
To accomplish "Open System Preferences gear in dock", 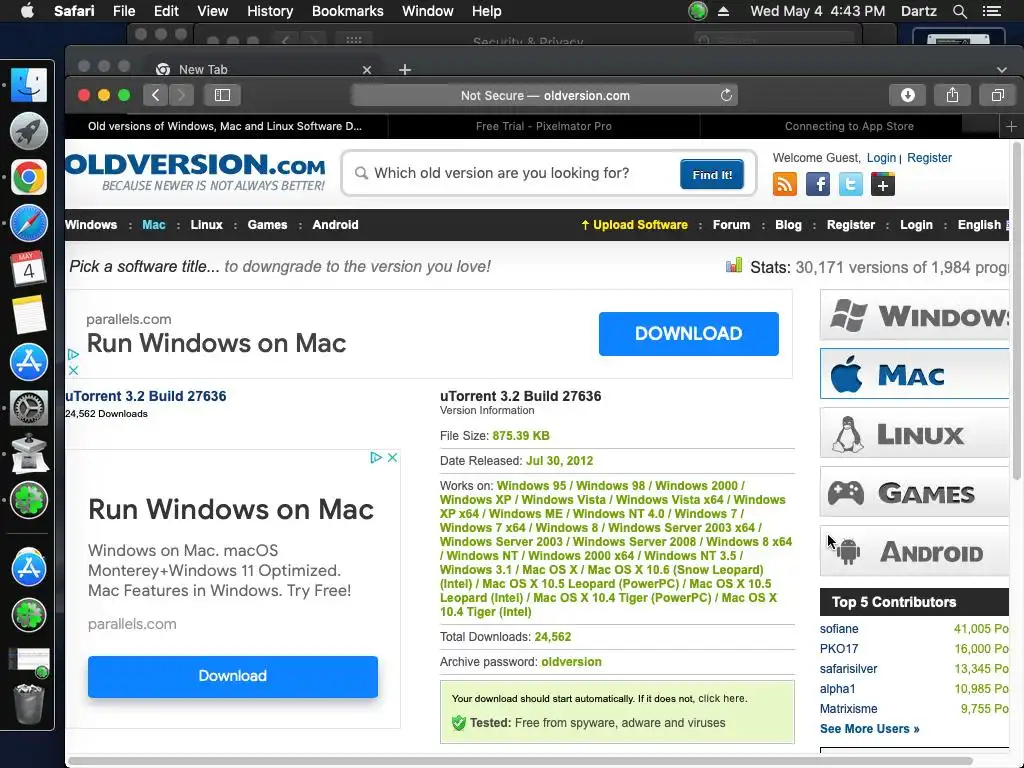I will [29, 408].
